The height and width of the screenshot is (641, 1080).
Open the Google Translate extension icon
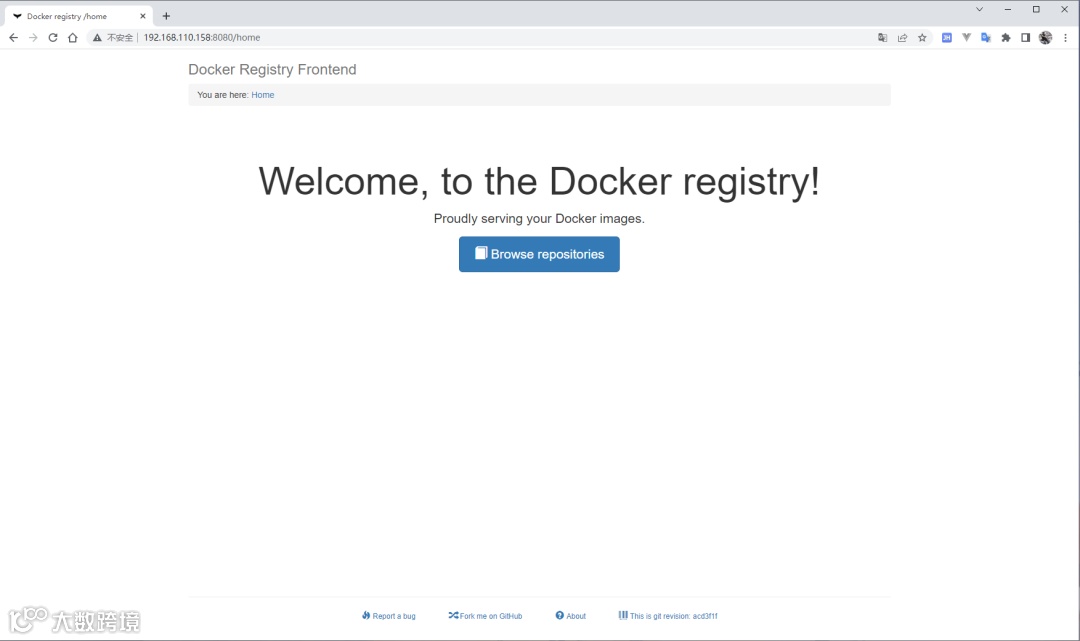[x=986, y=38]
